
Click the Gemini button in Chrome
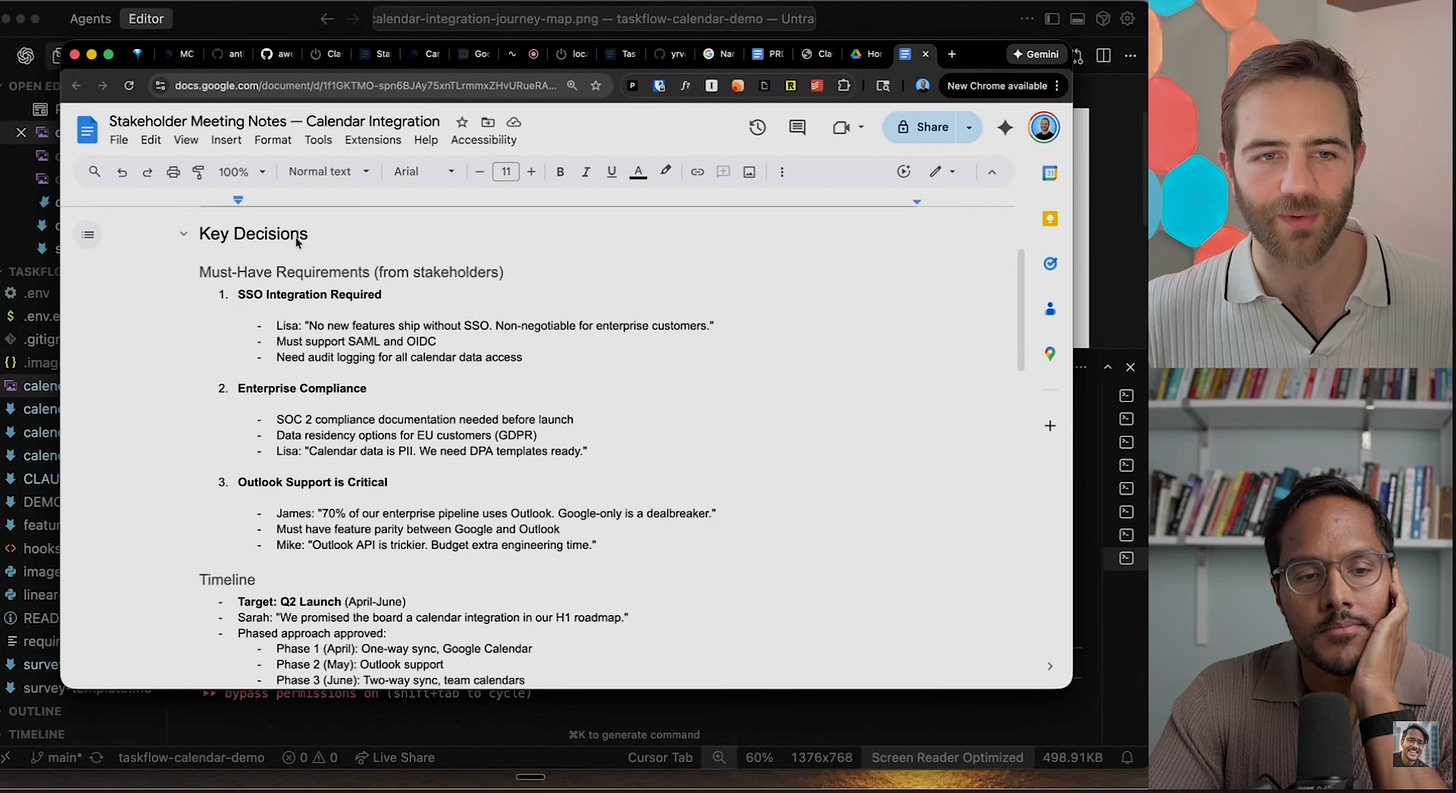[1036, 54]
